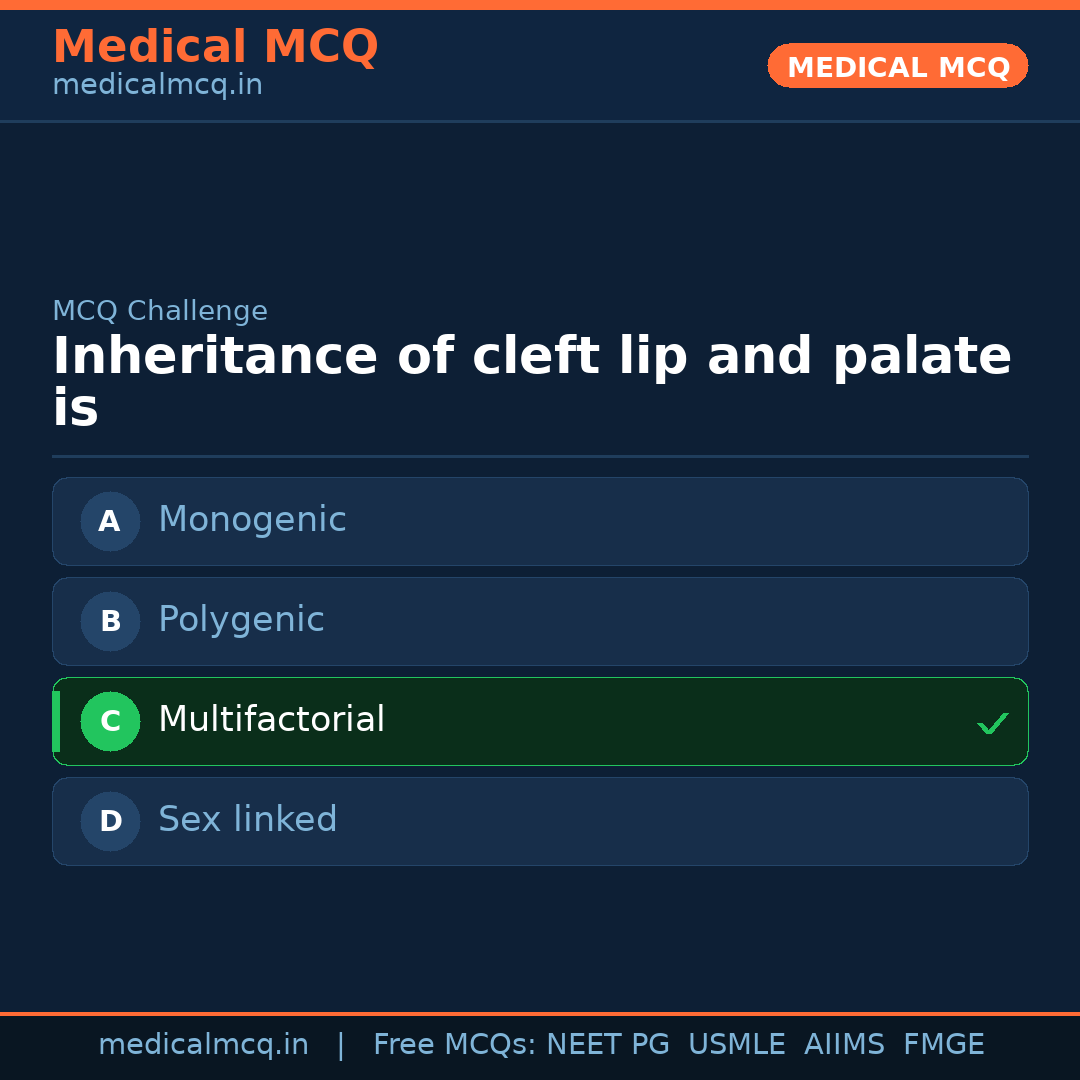Click the green checkmark on Multifactorial
The image size is (1080, 1080).
pos(992,723)
